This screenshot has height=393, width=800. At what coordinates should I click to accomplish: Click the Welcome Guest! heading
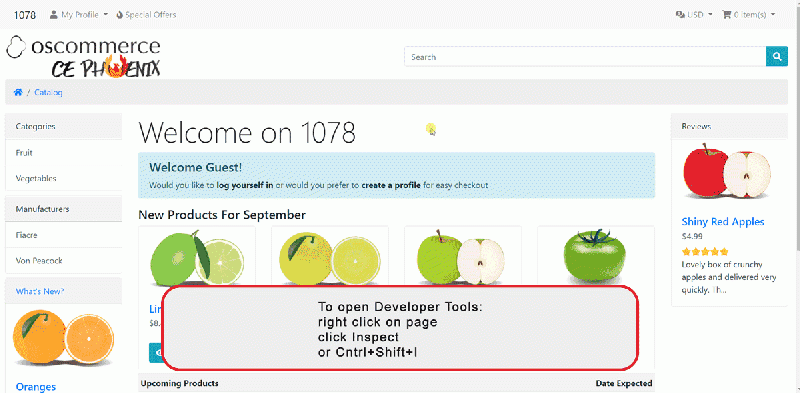(x=196, y=167)
